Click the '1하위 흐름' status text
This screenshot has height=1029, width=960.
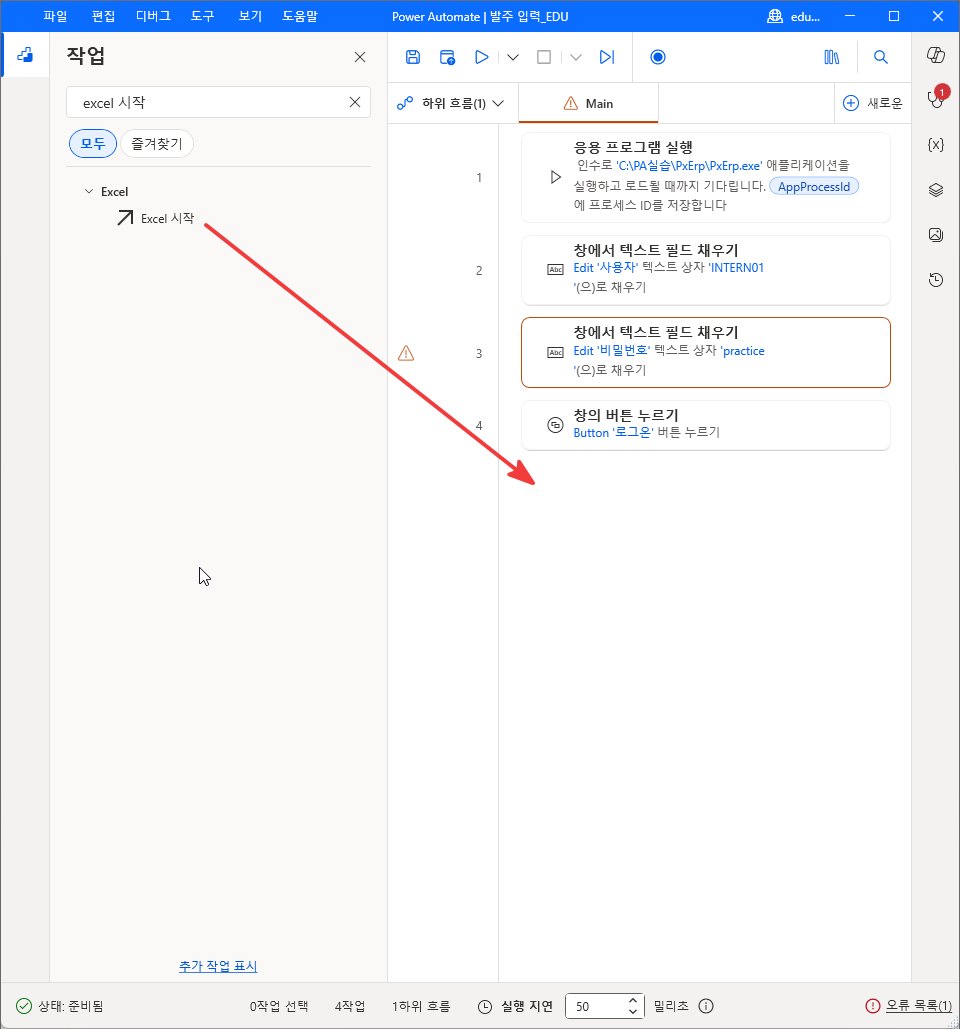pos(421,1006)
